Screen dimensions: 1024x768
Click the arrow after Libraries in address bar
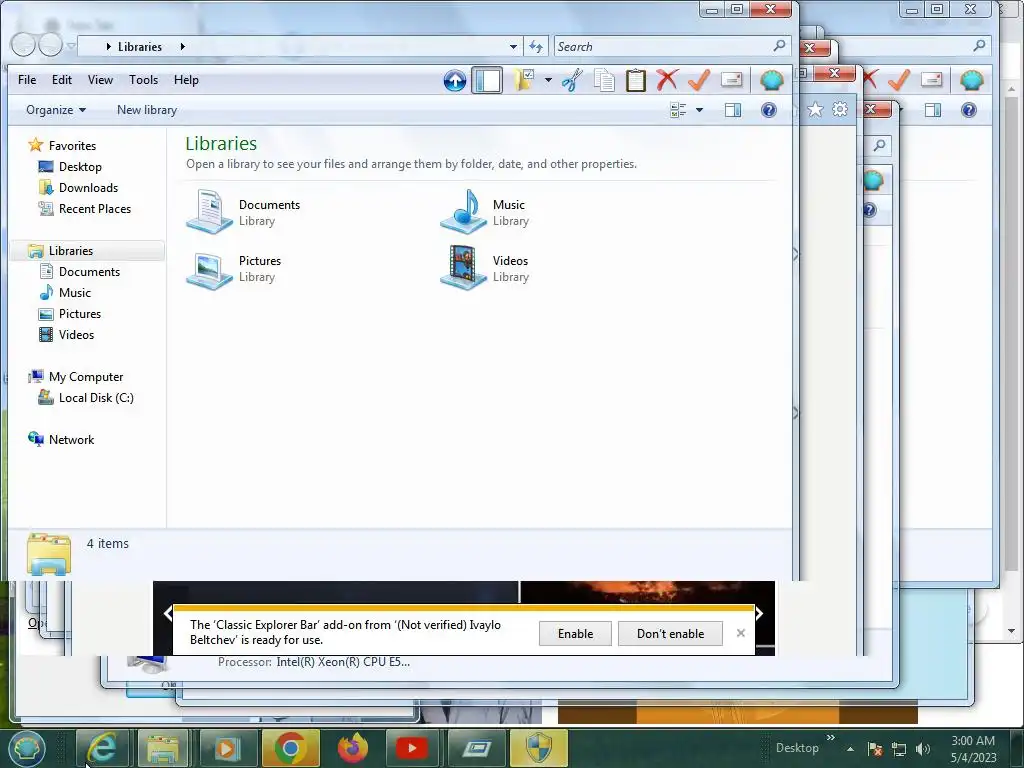pyautogui.click(x=182, y=46)
